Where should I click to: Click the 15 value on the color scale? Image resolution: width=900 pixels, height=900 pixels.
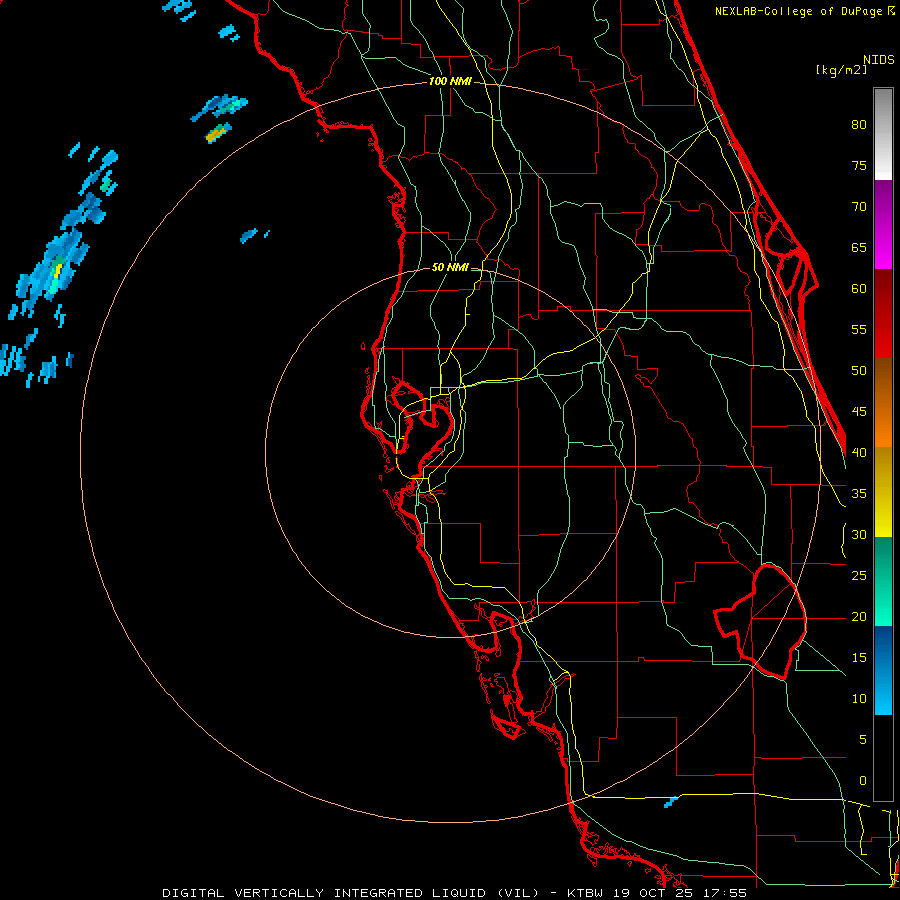pos(859,658)
